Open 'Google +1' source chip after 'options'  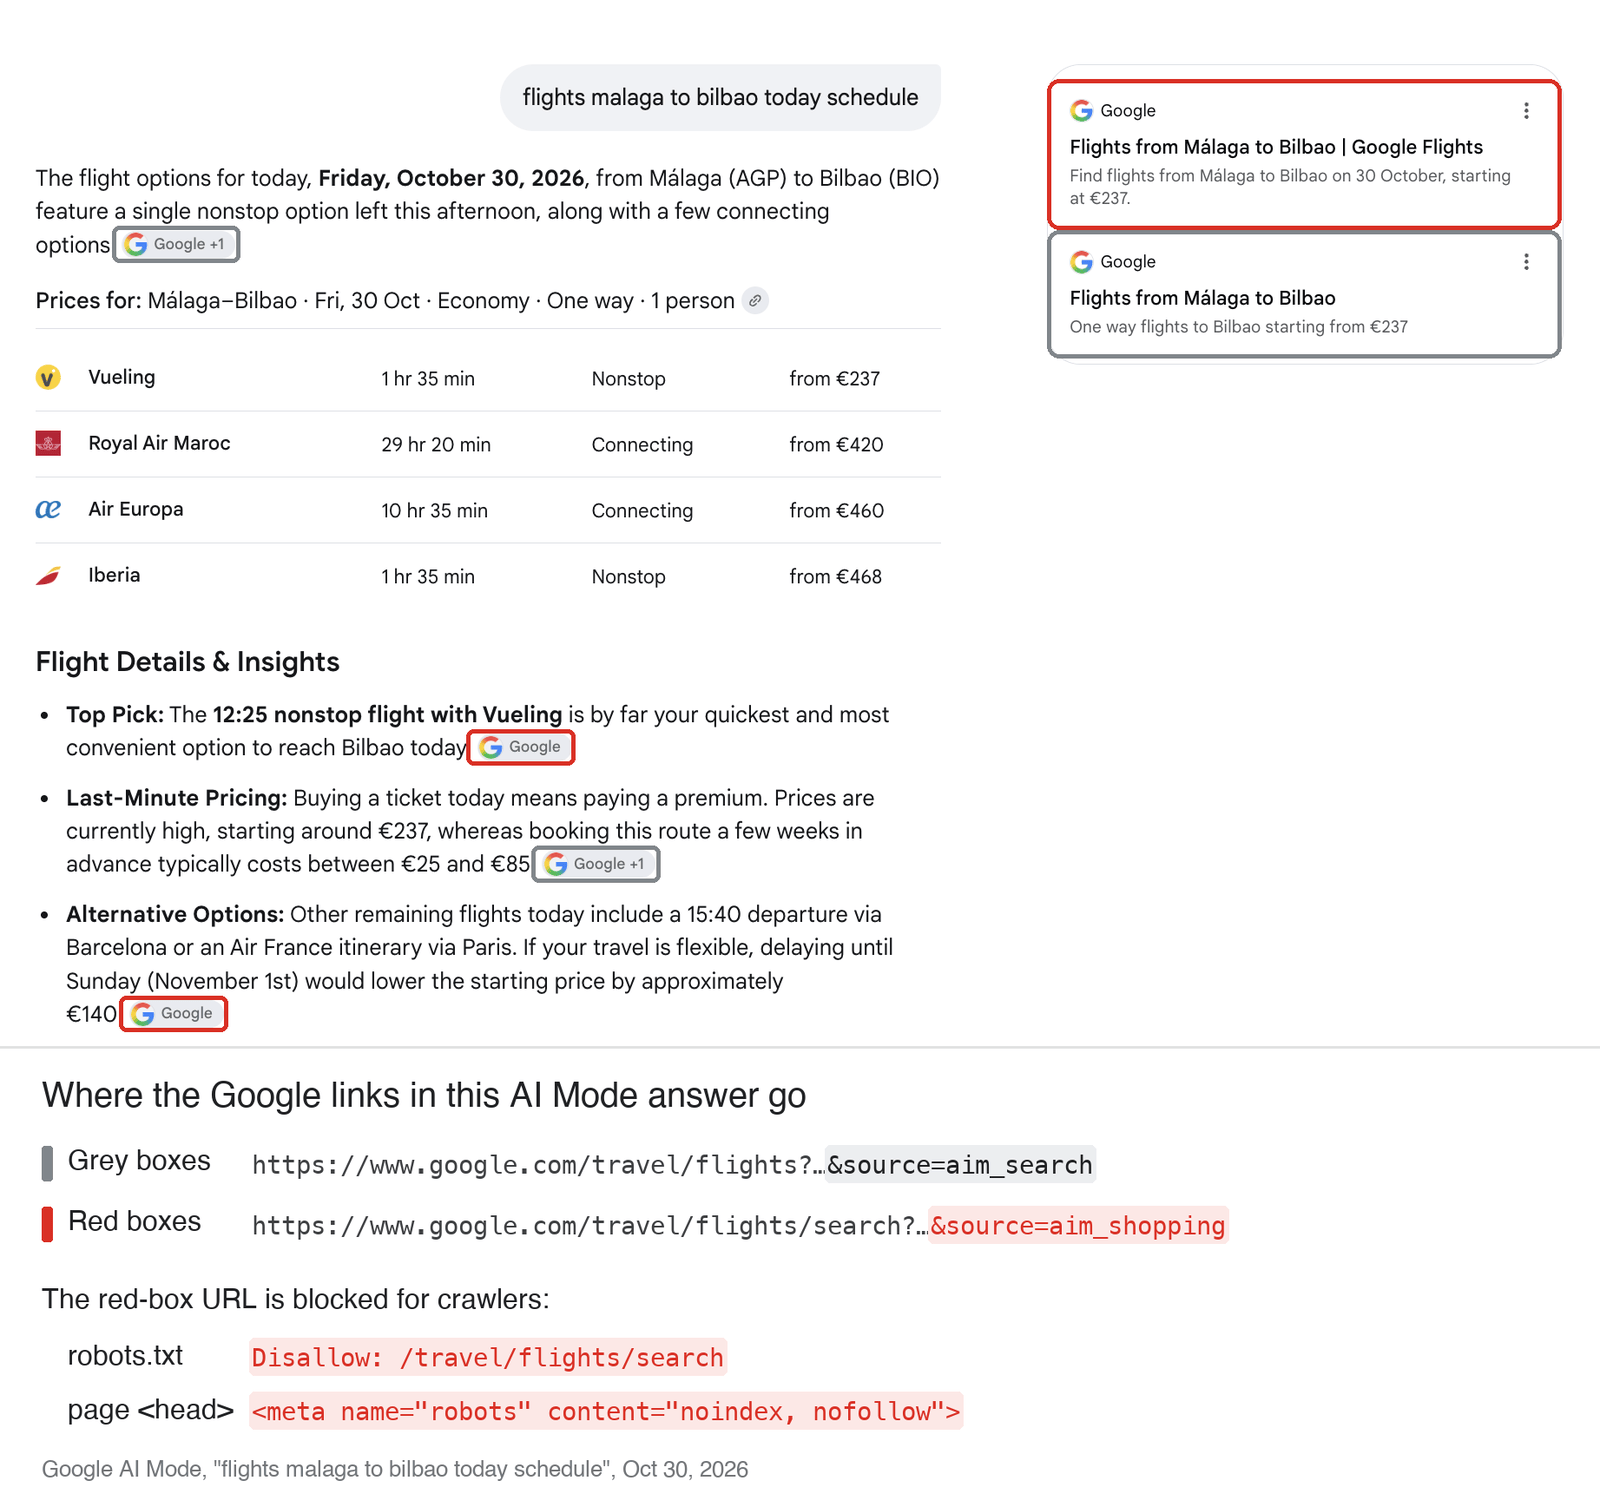tap(176, 244)
